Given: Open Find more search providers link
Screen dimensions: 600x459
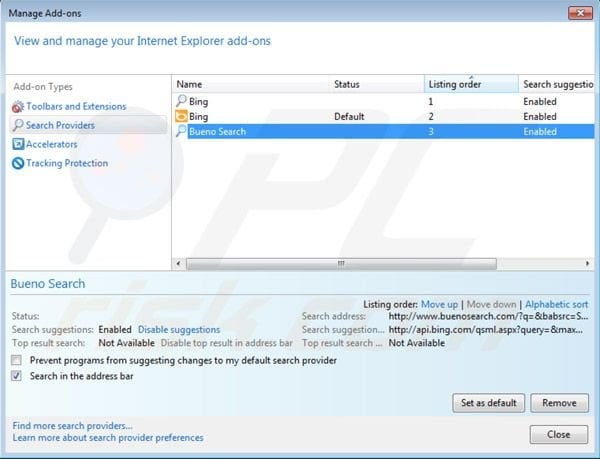Looking at the screenshot, I should click(x=72, y=426).
